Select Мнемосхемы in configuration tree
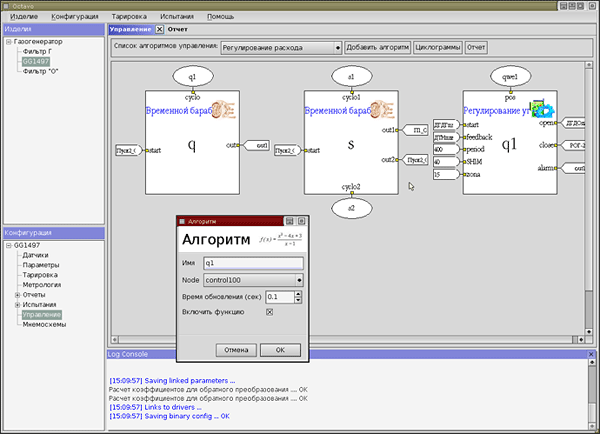The height and width of the screenshot is (434, 600). click(x=44, y=325)
